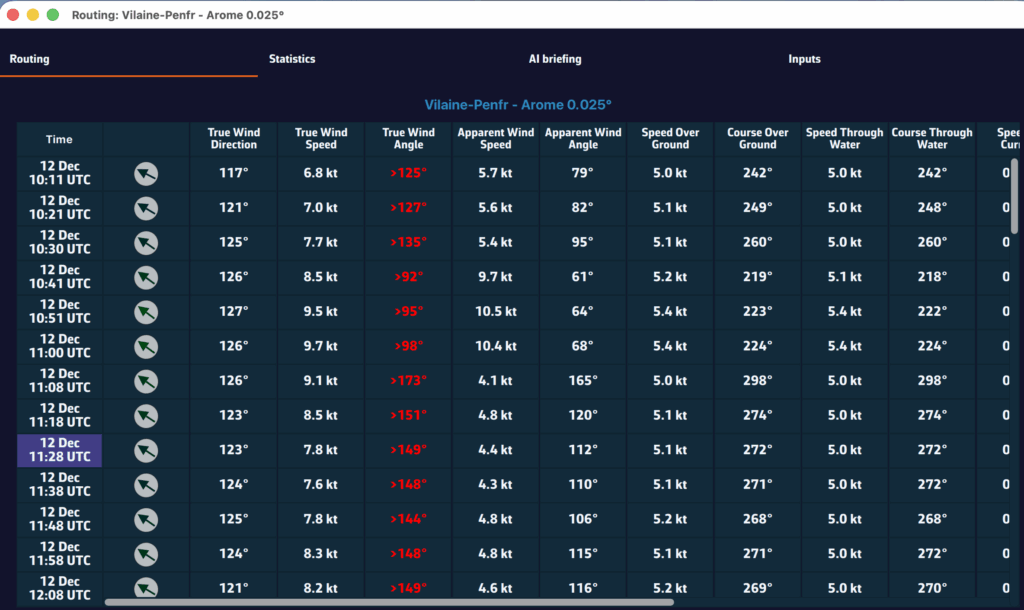Click wind direction arrow icon for 10:11 UTC
1024x610 pixels.
point(146,174)
